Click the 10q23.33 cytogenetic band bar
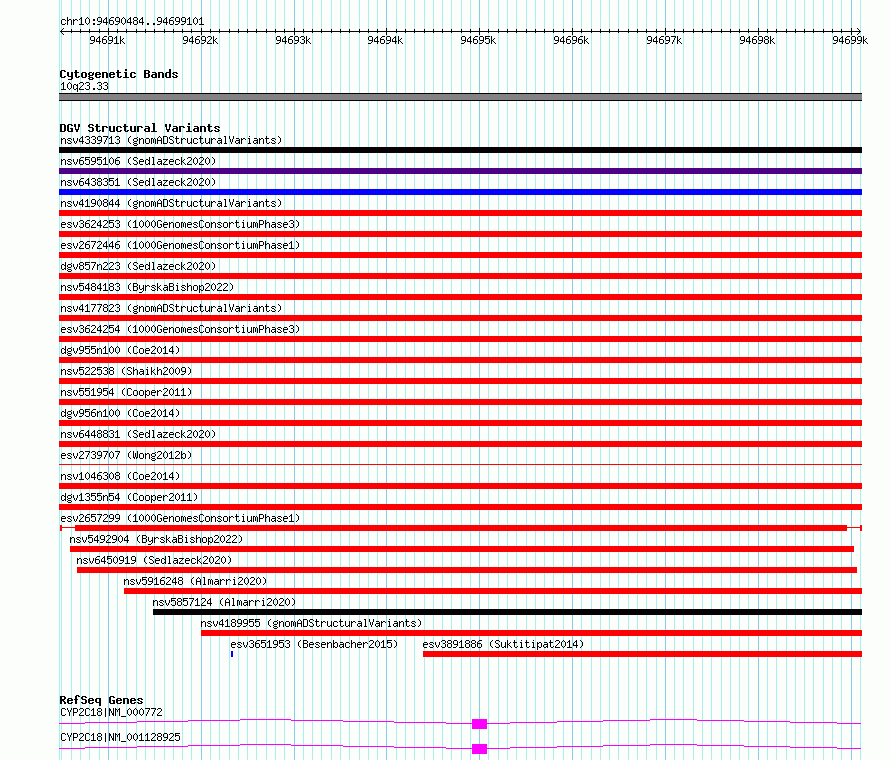 tap(460, 97)
